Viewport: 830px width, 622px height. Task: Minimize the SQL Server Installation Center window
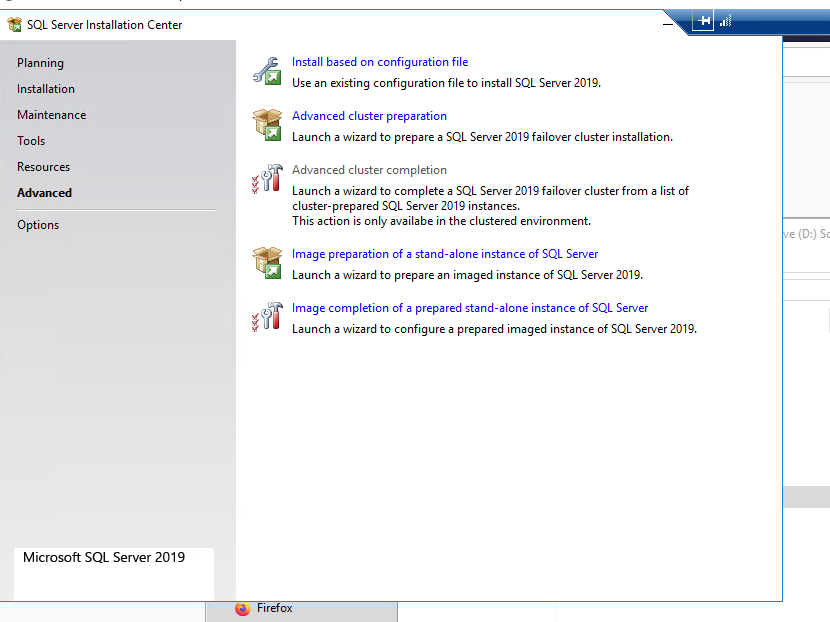point(668,24)
